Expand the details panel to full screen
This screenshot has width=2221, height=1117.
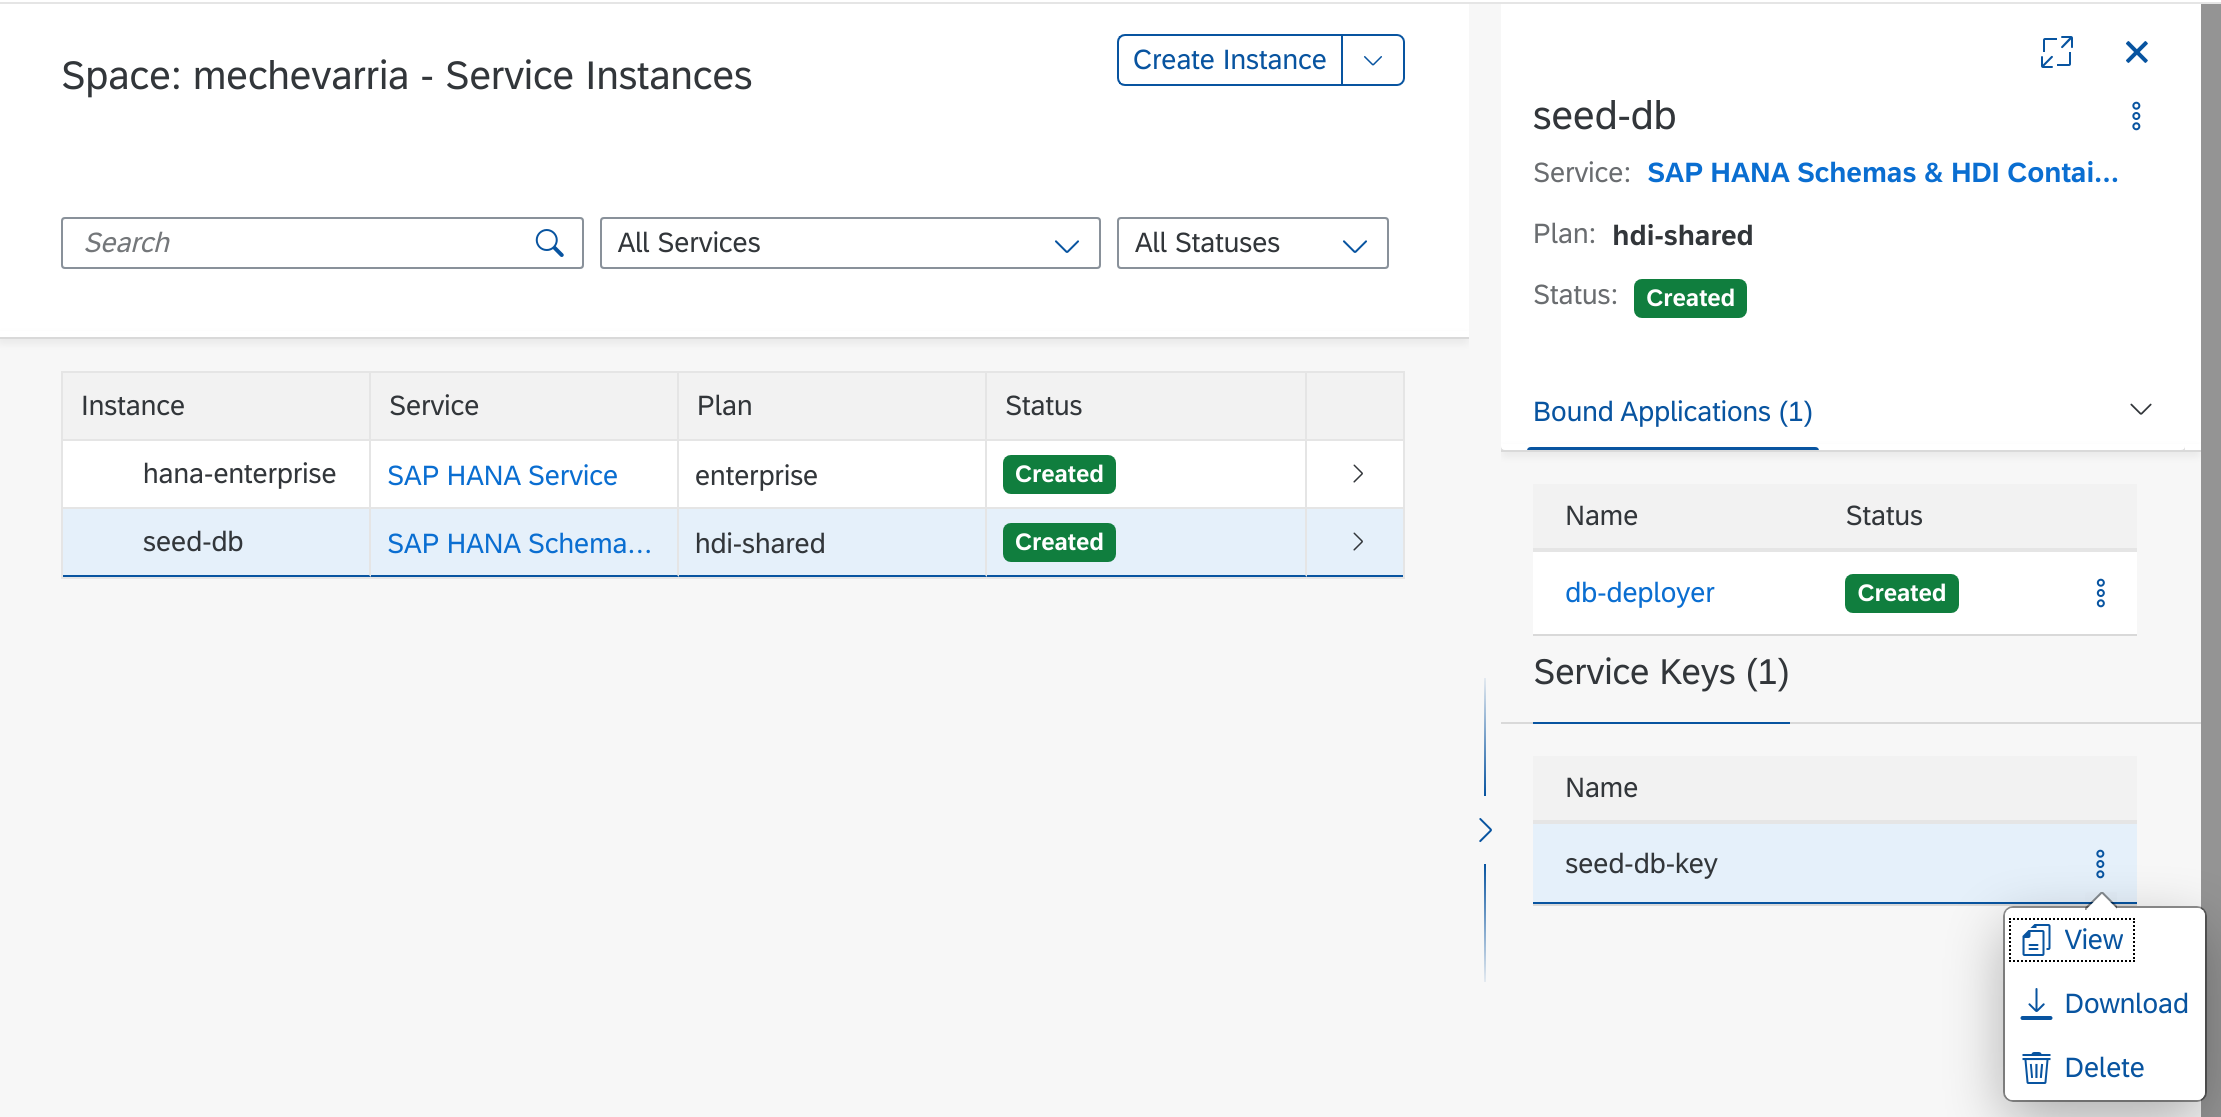point(2056,52)
